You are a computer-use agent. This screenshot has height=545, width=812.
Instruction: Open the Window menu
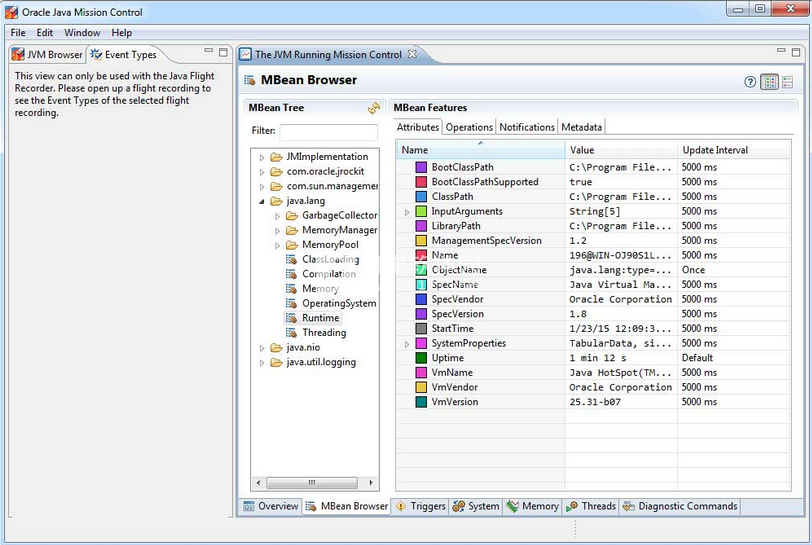tap(82, 33)
